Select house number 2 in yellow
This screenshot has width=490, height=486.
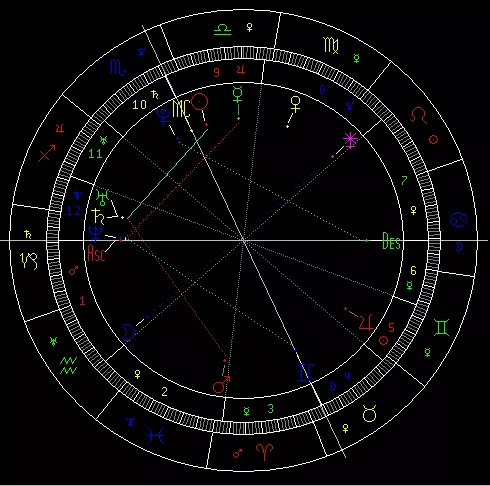[x=164, y=392]
